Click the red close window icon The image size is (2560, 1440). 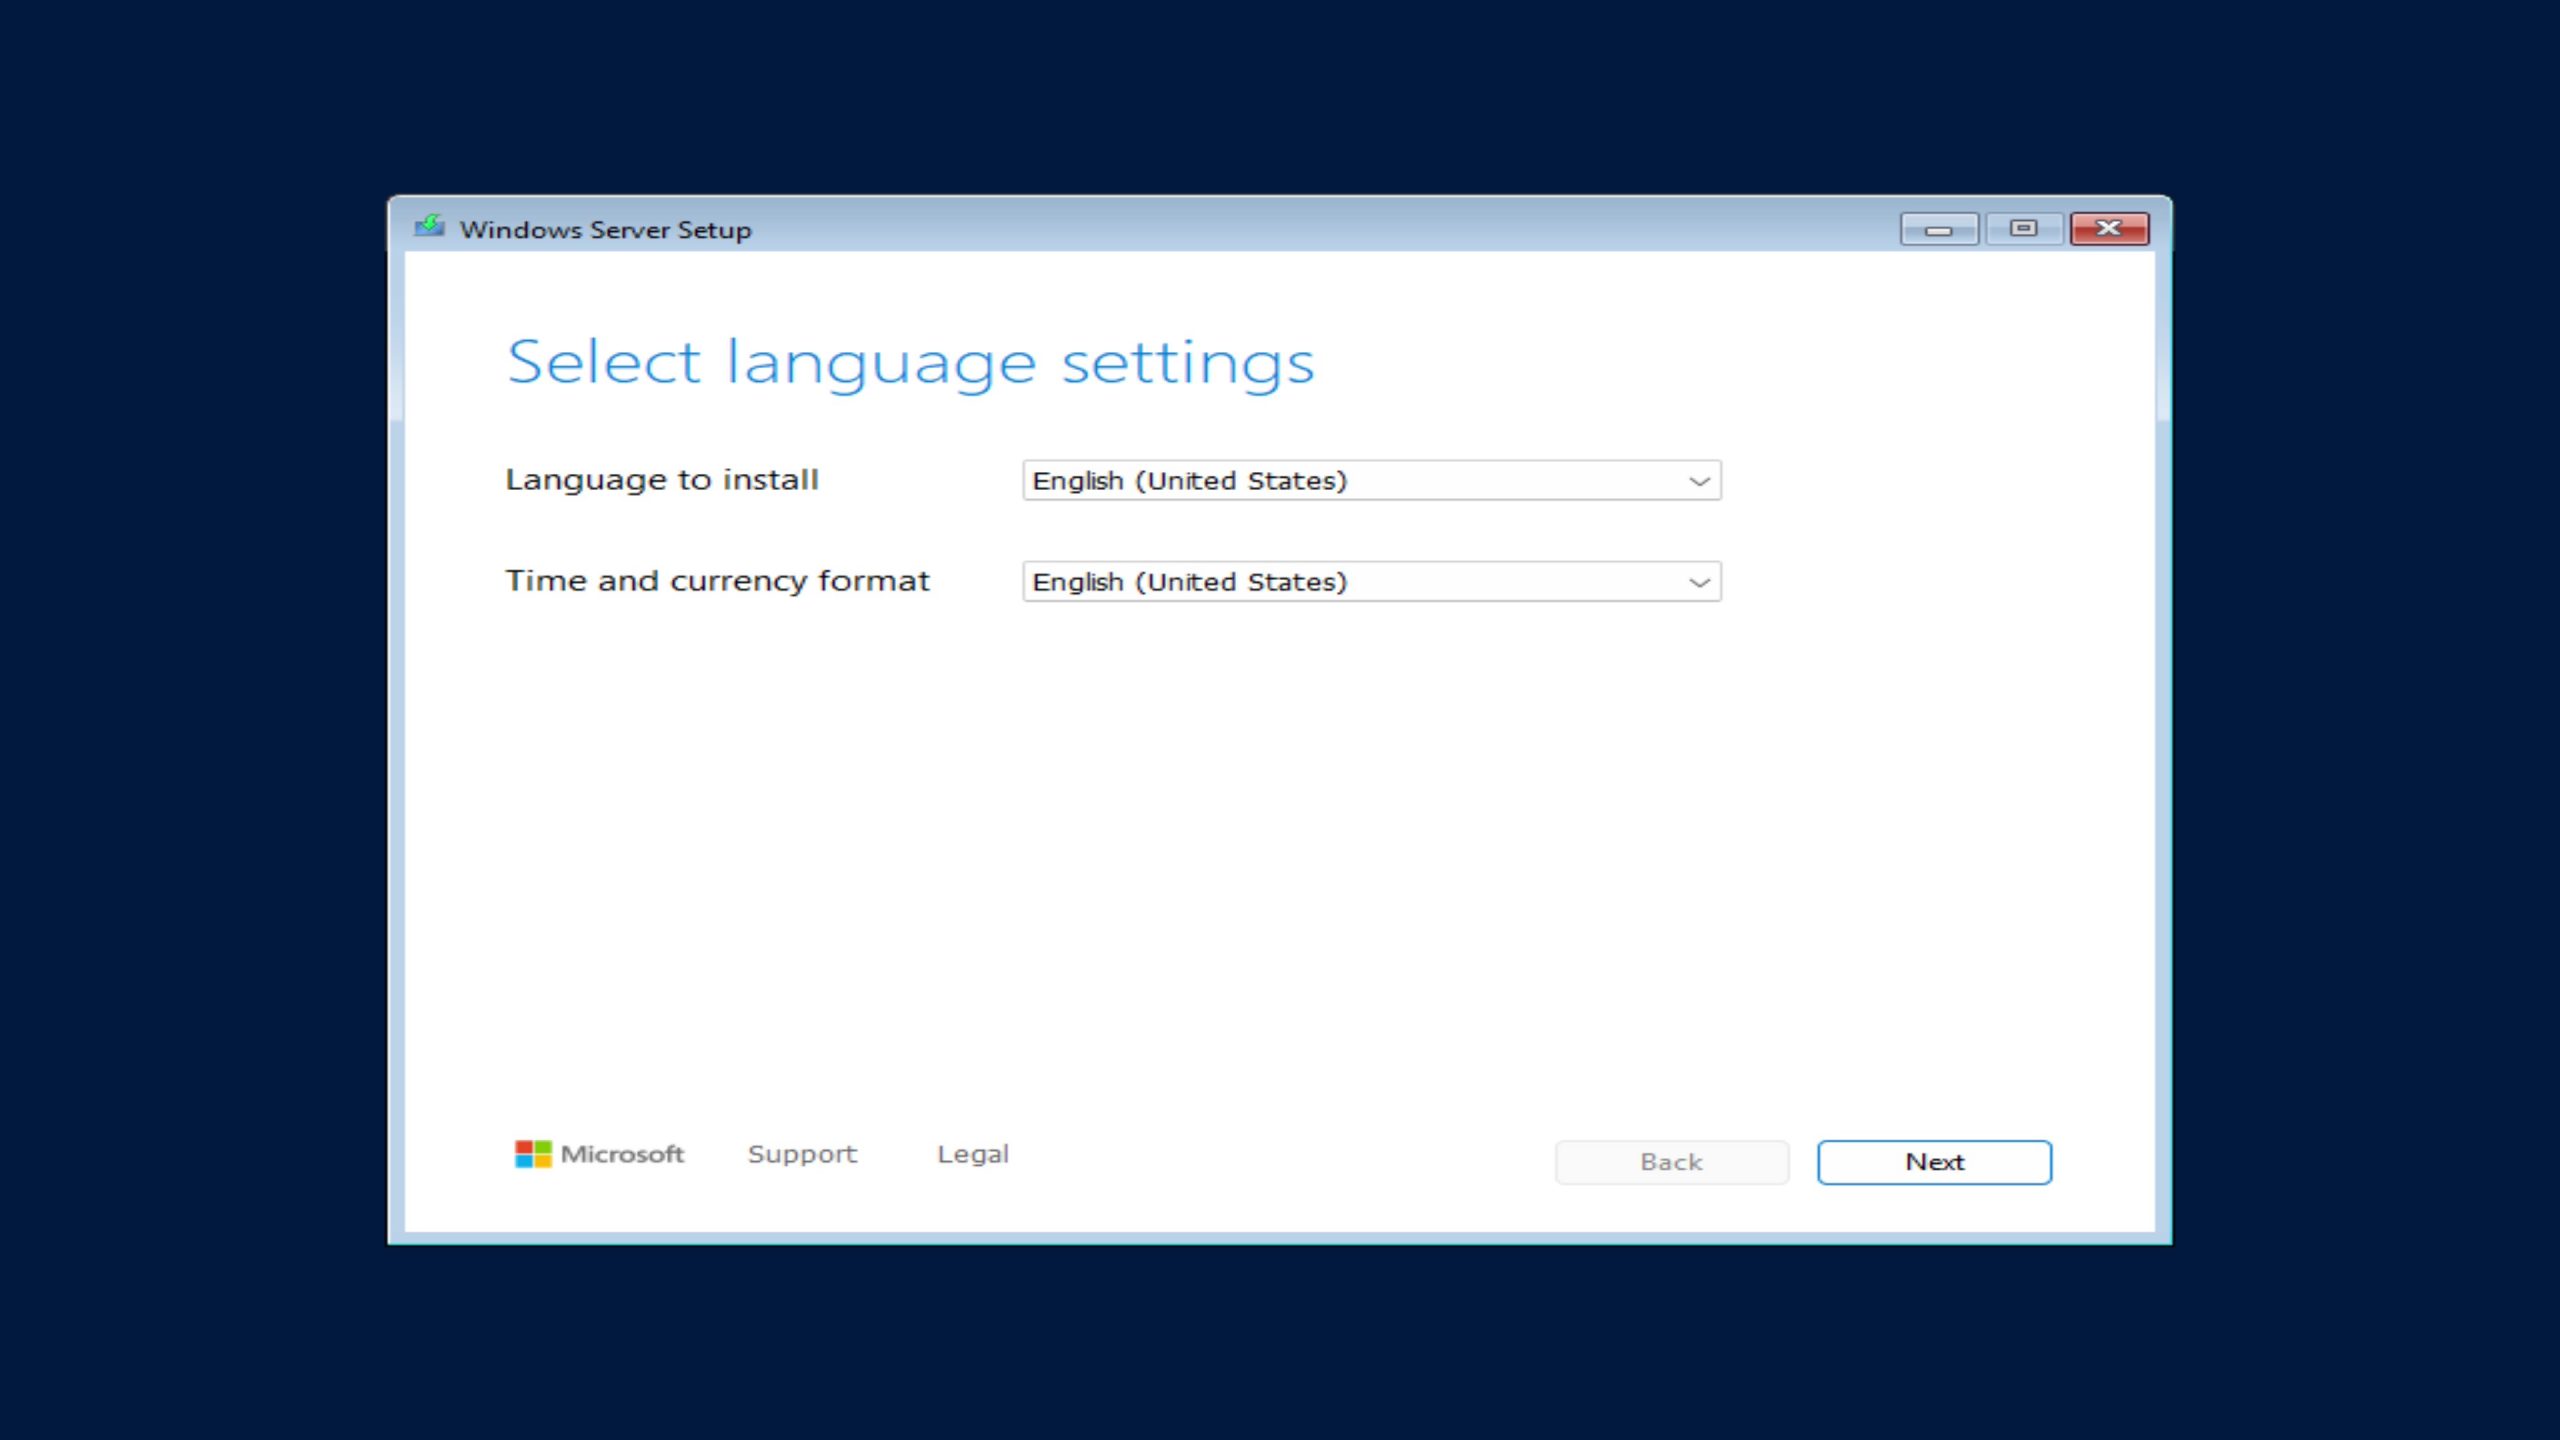pyautogui.click(x=2109, y=228)
